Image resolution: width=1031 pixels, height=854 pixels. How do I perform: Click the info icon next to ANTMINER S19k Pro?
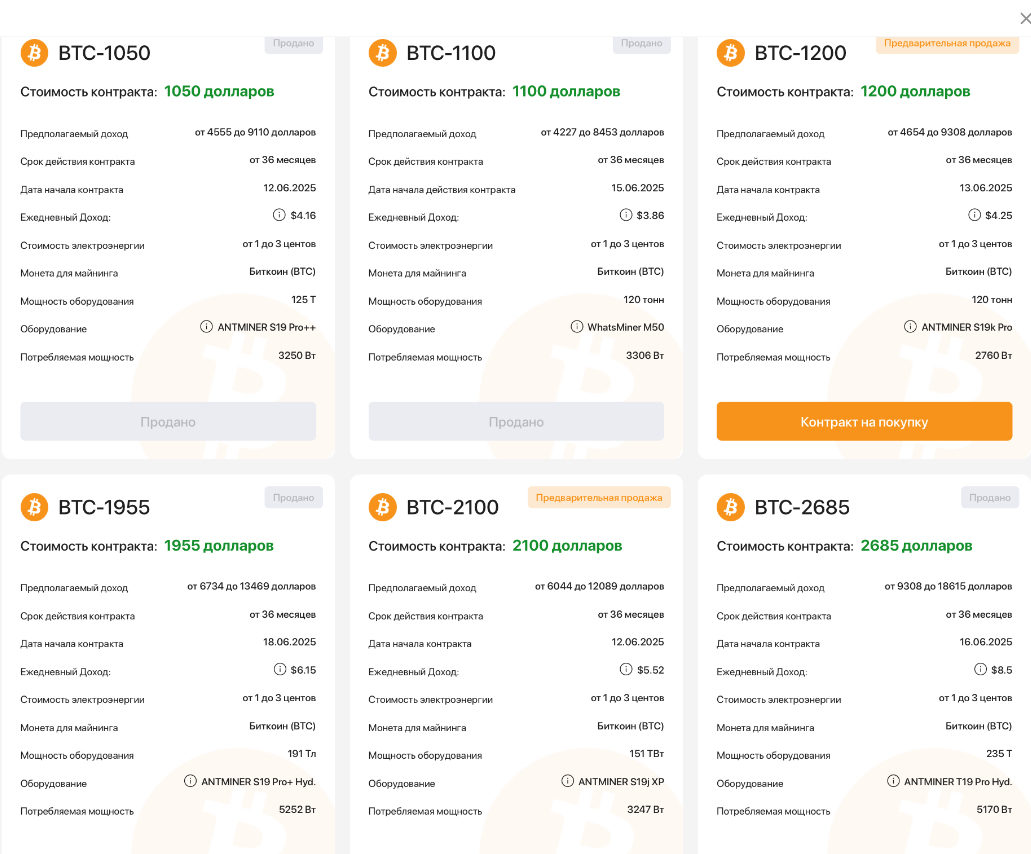(x=910, y=327)
